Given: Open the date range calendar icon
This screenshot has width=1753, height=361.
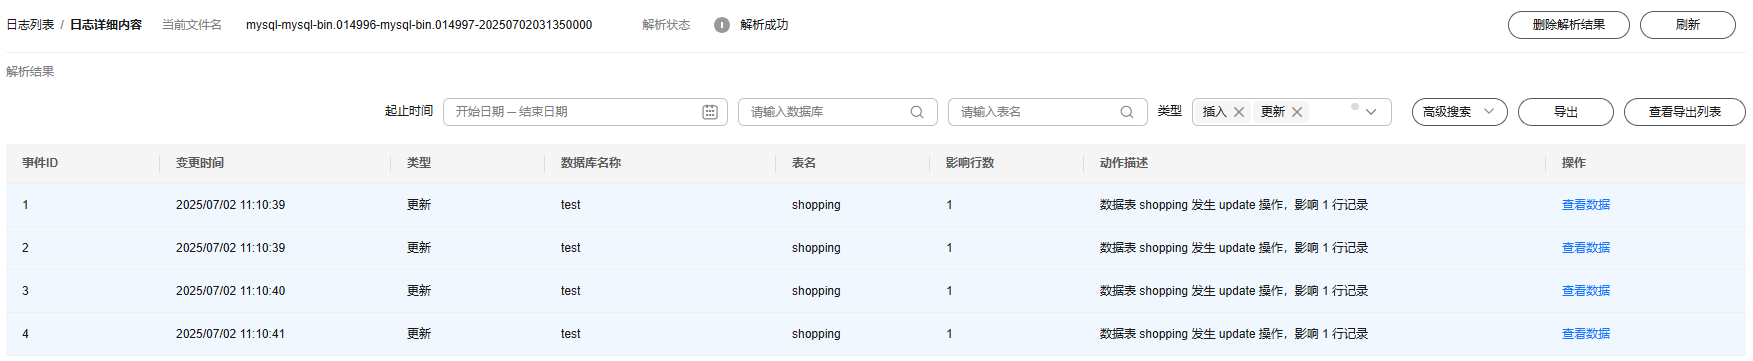Looking at the screenshot, I should pyautogui.click(x=710, y=112).
